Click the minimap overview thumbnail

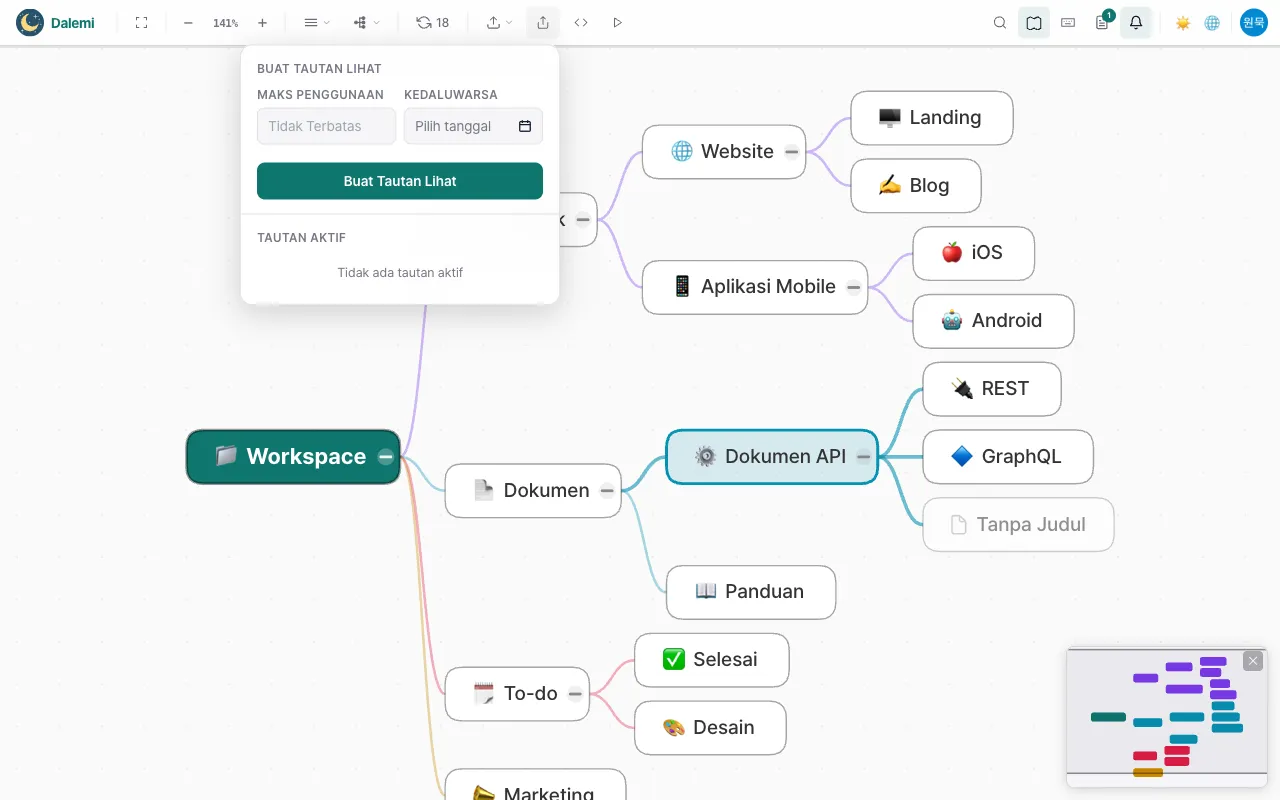click(1167, 717)
